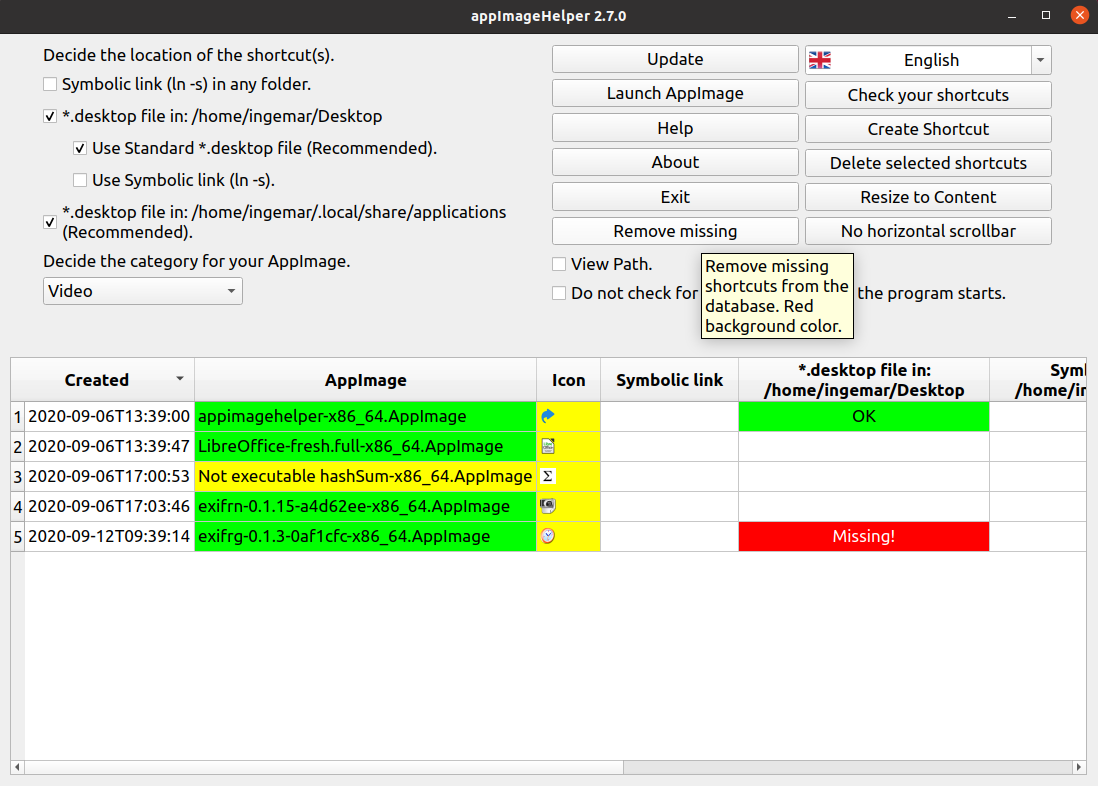Open Help
The width and height of the screenshot is (1098, 786).
675,128
